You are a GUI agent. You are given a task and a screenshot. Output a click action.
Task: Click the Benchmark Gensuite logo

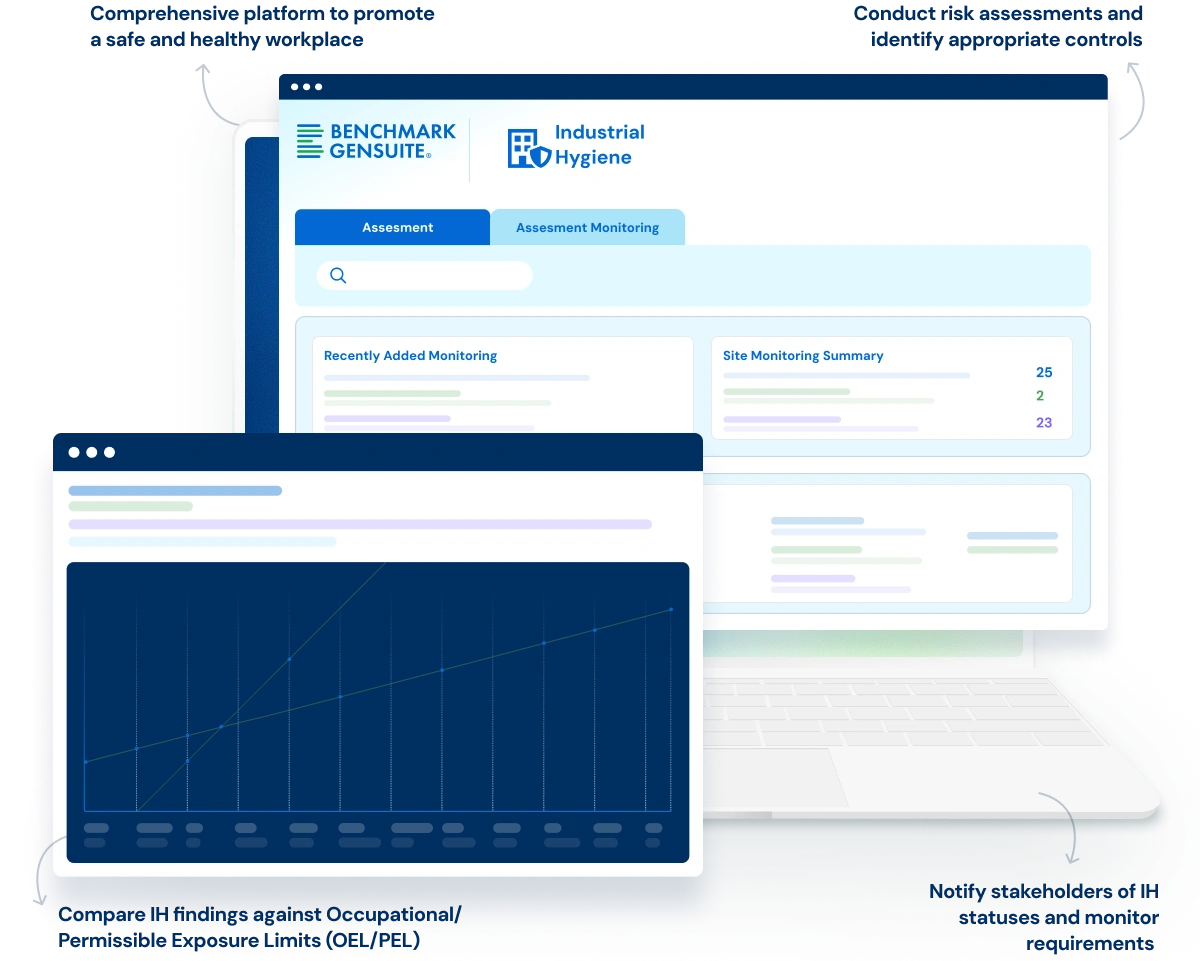pos(376,142)
